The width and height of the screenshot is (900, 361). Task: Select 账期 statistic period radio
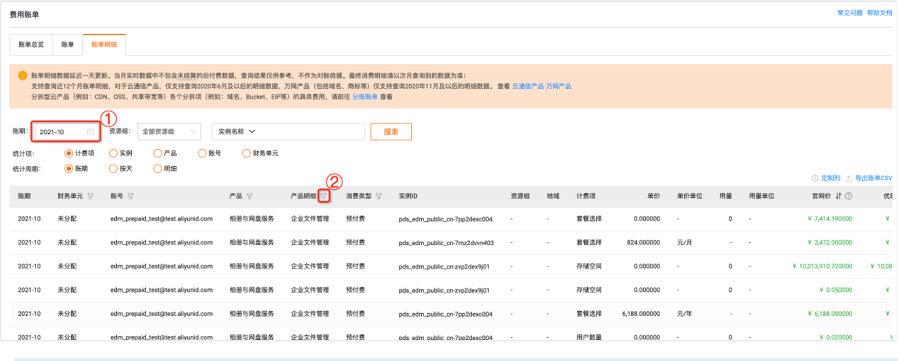click(69, 169)
